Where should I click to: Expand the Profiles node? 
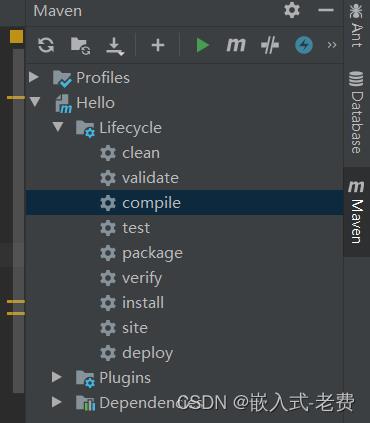(33, 77)
